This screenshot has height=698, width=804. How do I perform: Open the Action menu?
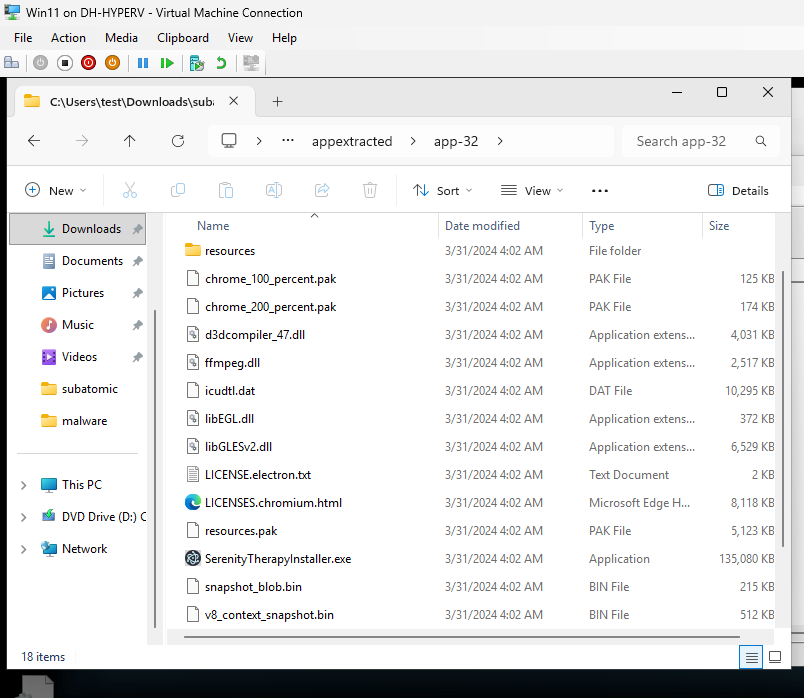coord(68,38)
